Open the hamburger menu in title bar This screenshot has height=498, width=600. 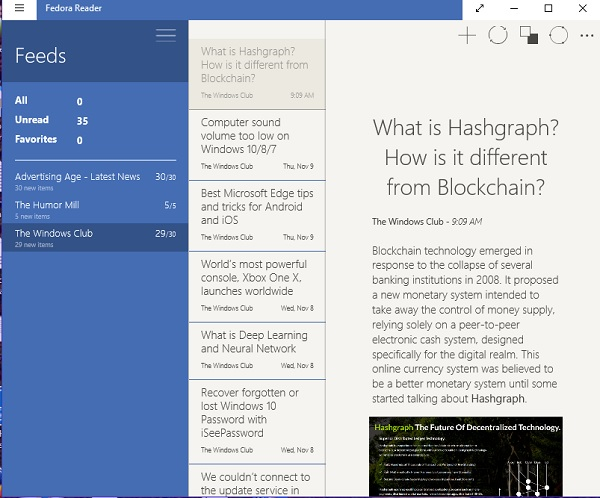click(20, 9)
